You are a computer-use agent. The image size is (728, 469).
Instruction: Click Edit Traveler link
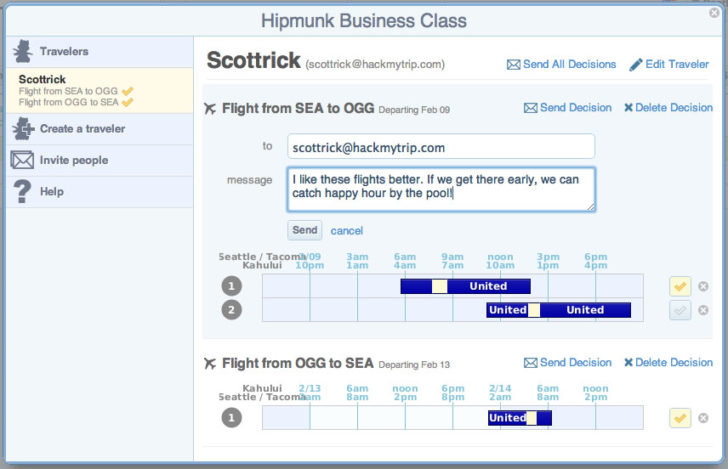pos(677,64)
